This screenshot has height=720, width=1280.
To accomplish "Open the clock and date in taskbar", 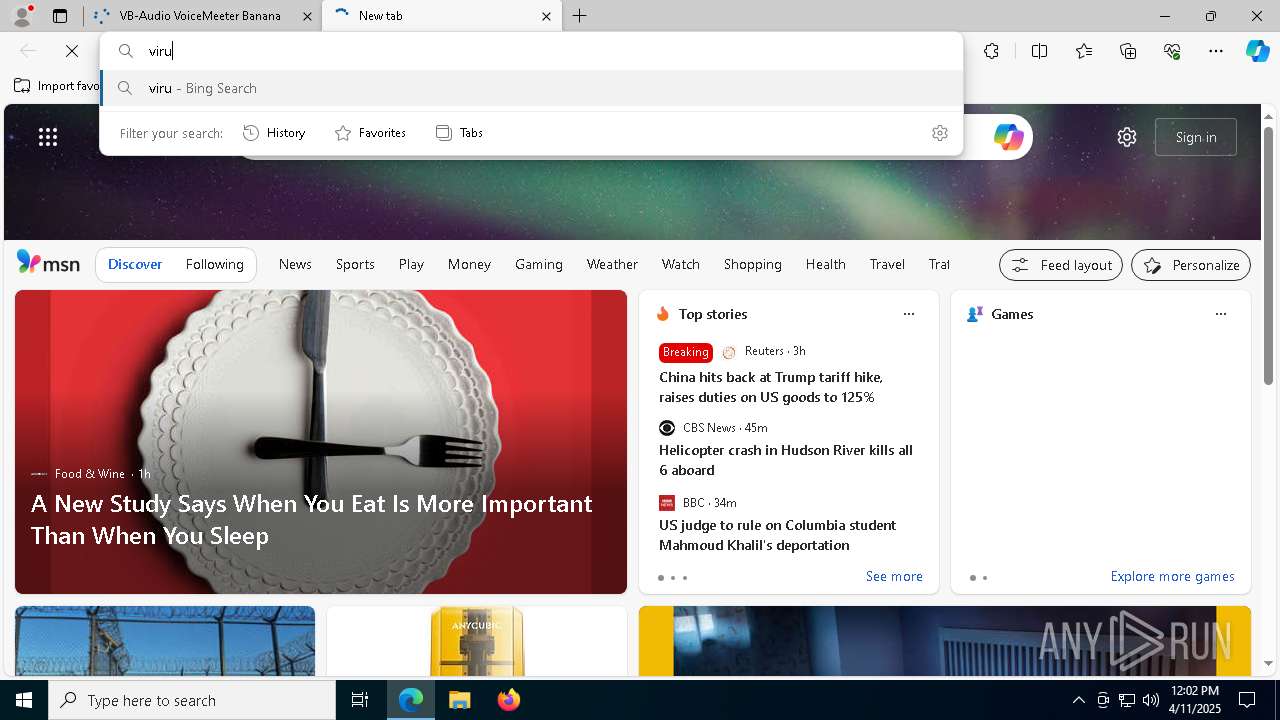I will [x=1194, y=700].
